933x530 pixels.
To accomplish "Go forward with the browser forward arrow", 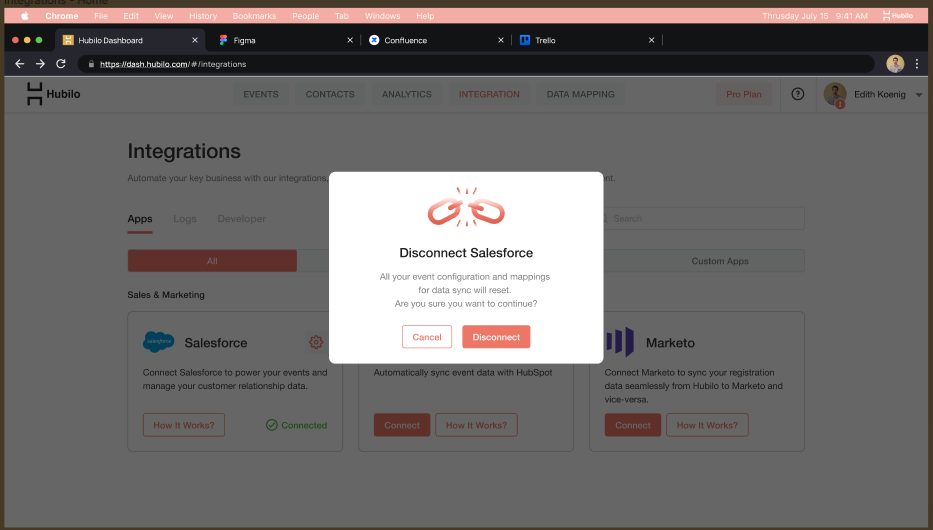I will pos(40,64).
